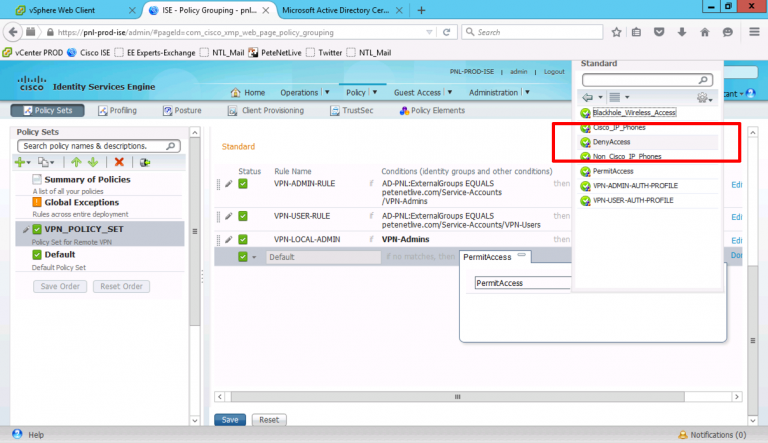Click the switch-view icon in the Policy Sets toolbar
Image resolution: width=768 pixels, height=443 pixels.
[144, 162]
